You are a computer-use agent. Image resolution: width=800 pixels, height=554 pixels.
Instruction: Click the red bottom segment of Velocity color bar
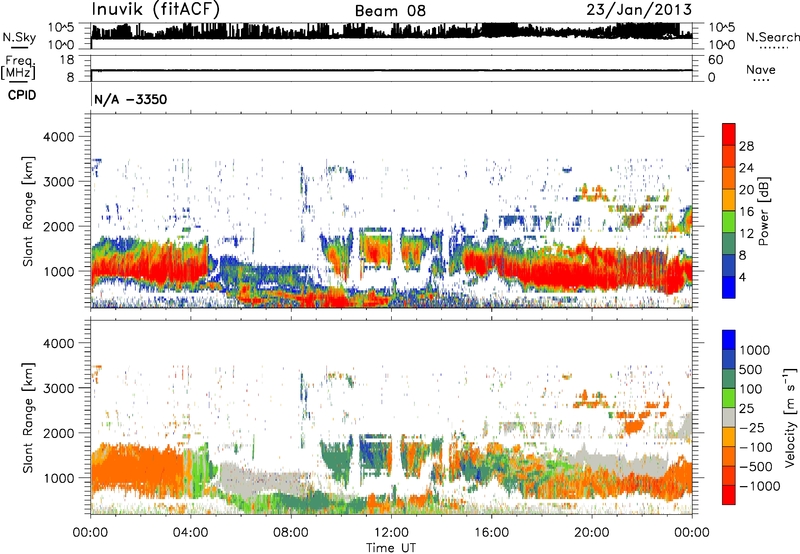[x=729, y=495]
